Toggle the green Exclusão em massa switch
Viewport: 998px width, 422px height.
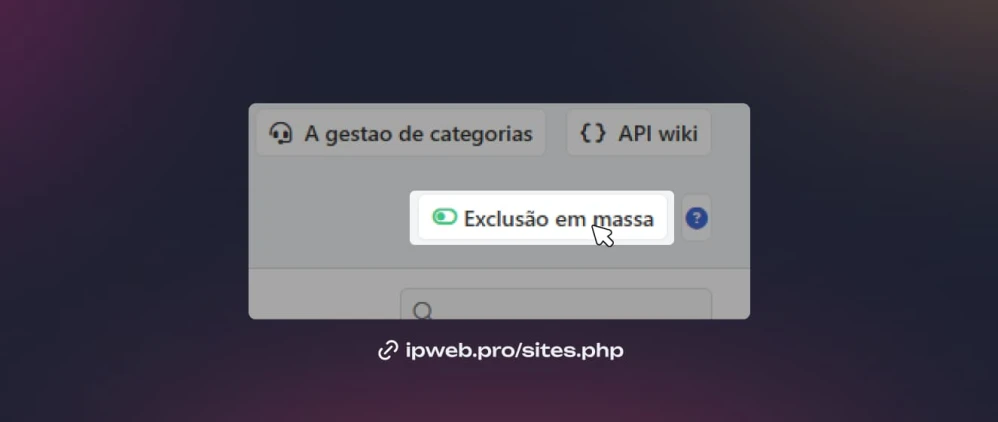click(x=444, y=217)
